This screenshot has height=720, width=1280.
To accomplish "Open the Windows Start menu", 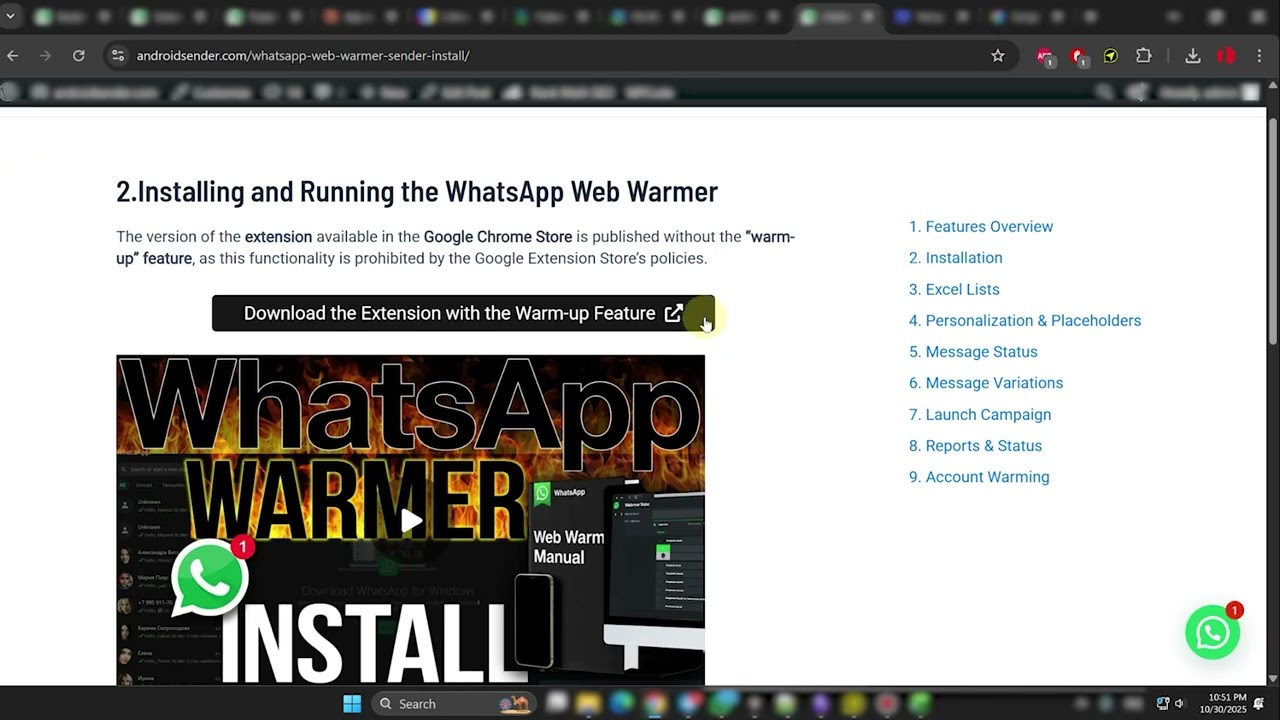I will 352,704.
